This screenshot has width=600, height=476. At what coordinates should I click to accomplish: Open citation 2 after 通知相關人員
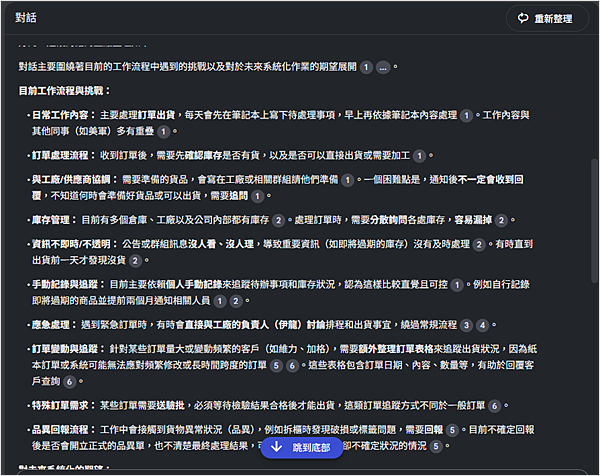[236, 301]
